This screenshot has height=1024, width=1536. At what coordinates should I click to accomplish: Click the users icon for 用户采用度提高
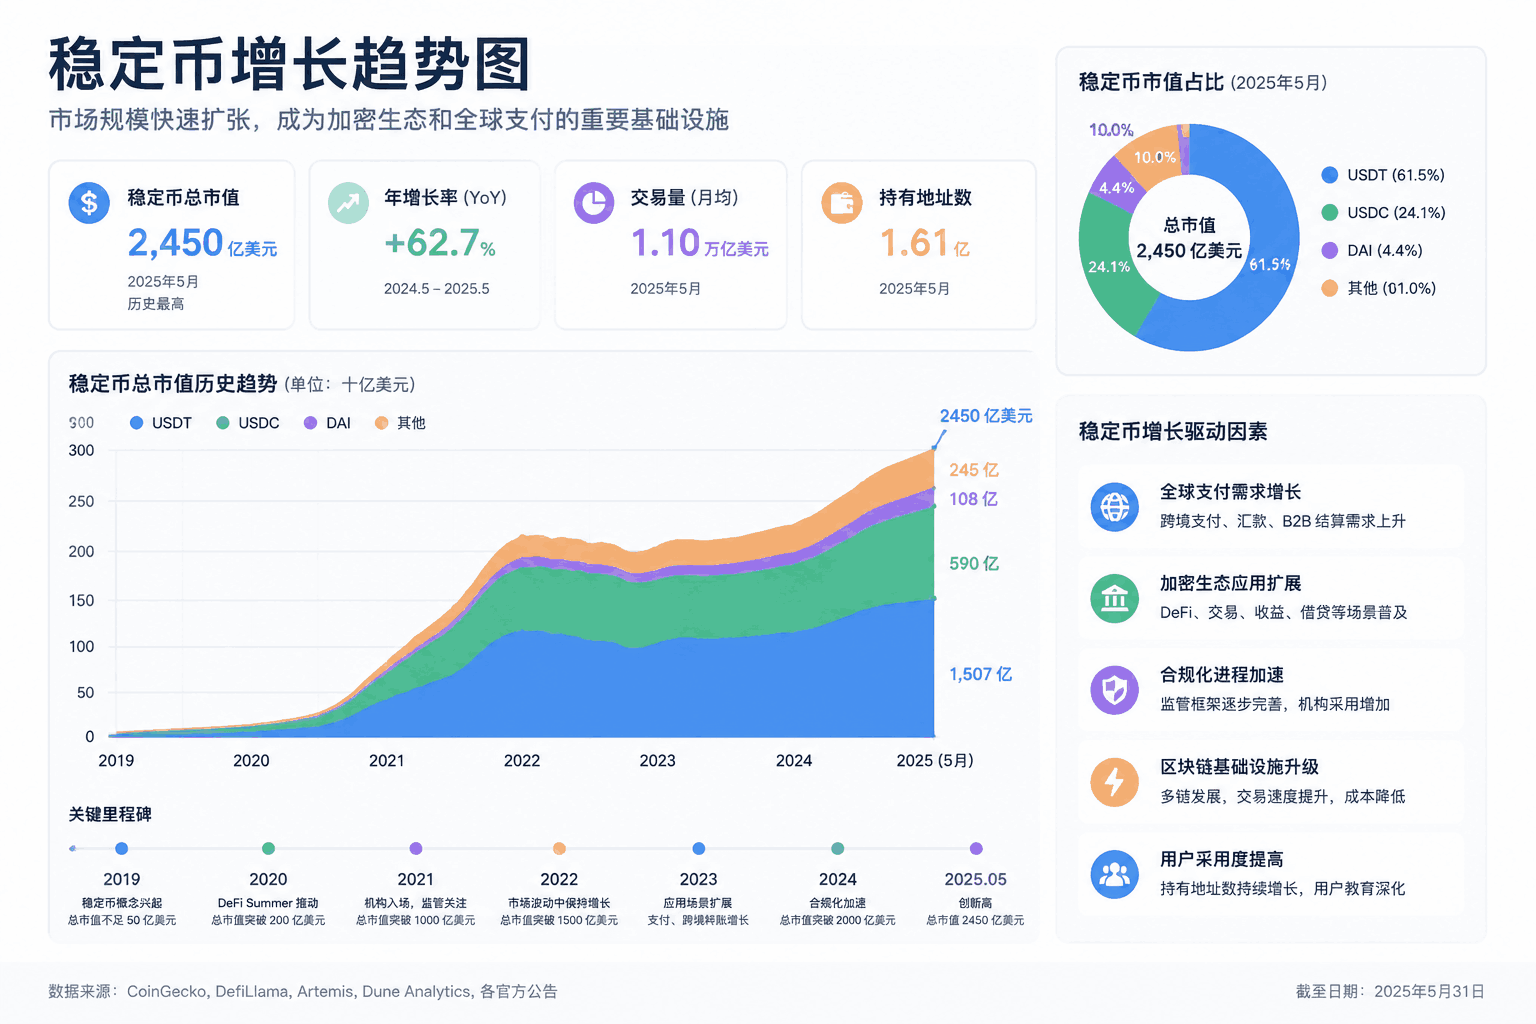click(1115, 875)
